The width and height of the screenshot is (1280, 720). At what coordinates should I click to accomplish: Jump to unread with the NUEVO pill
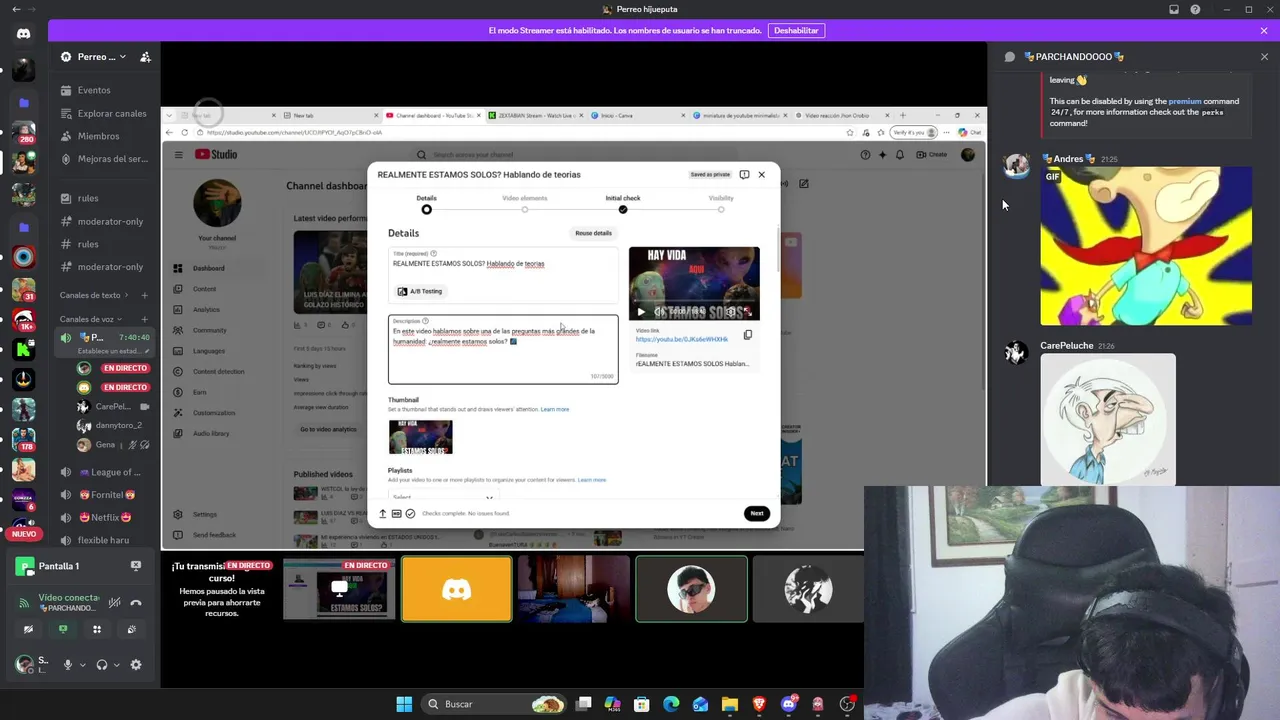pyautogui.click(x=23, y=534)
